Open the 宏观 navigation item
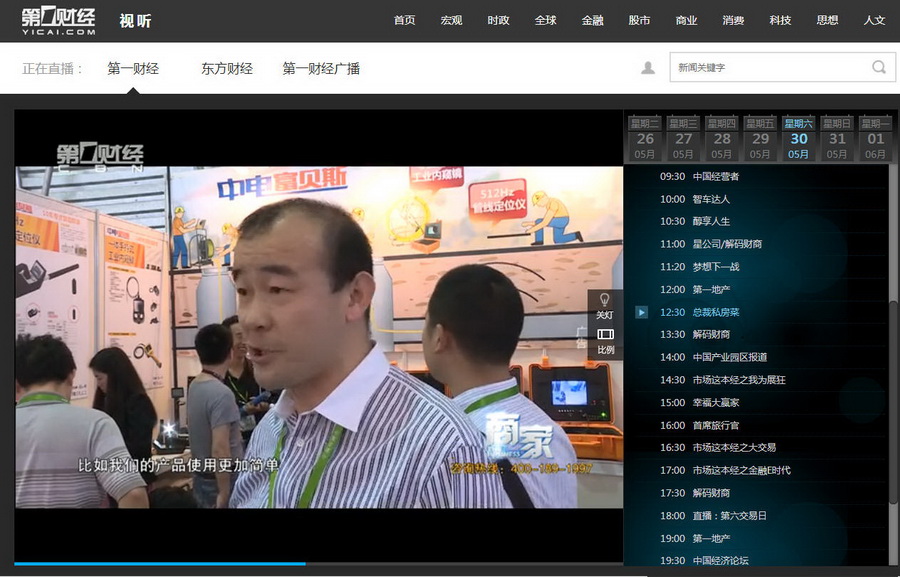The image size is (900, 577). (451, 21)
